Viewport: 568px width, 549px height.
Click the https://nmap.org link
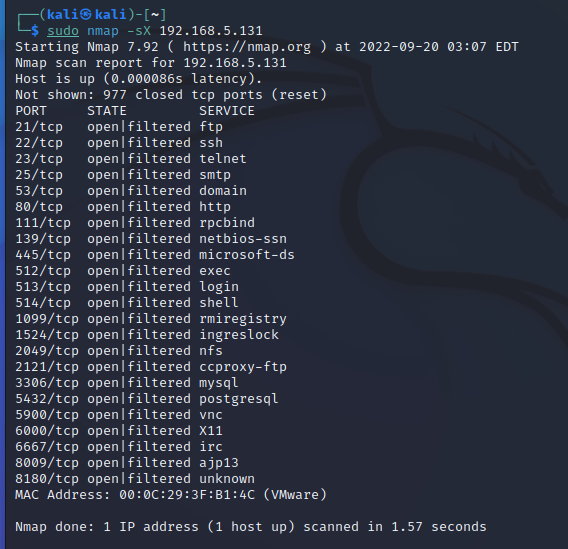coord(247,47)
